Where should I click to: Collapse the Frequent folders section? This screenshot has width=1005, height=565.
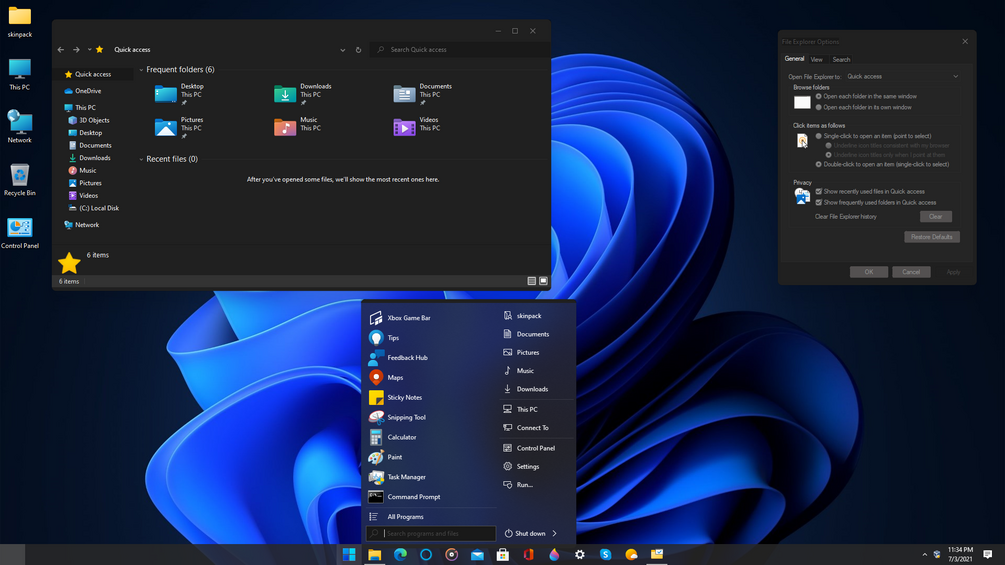point(142,70)
